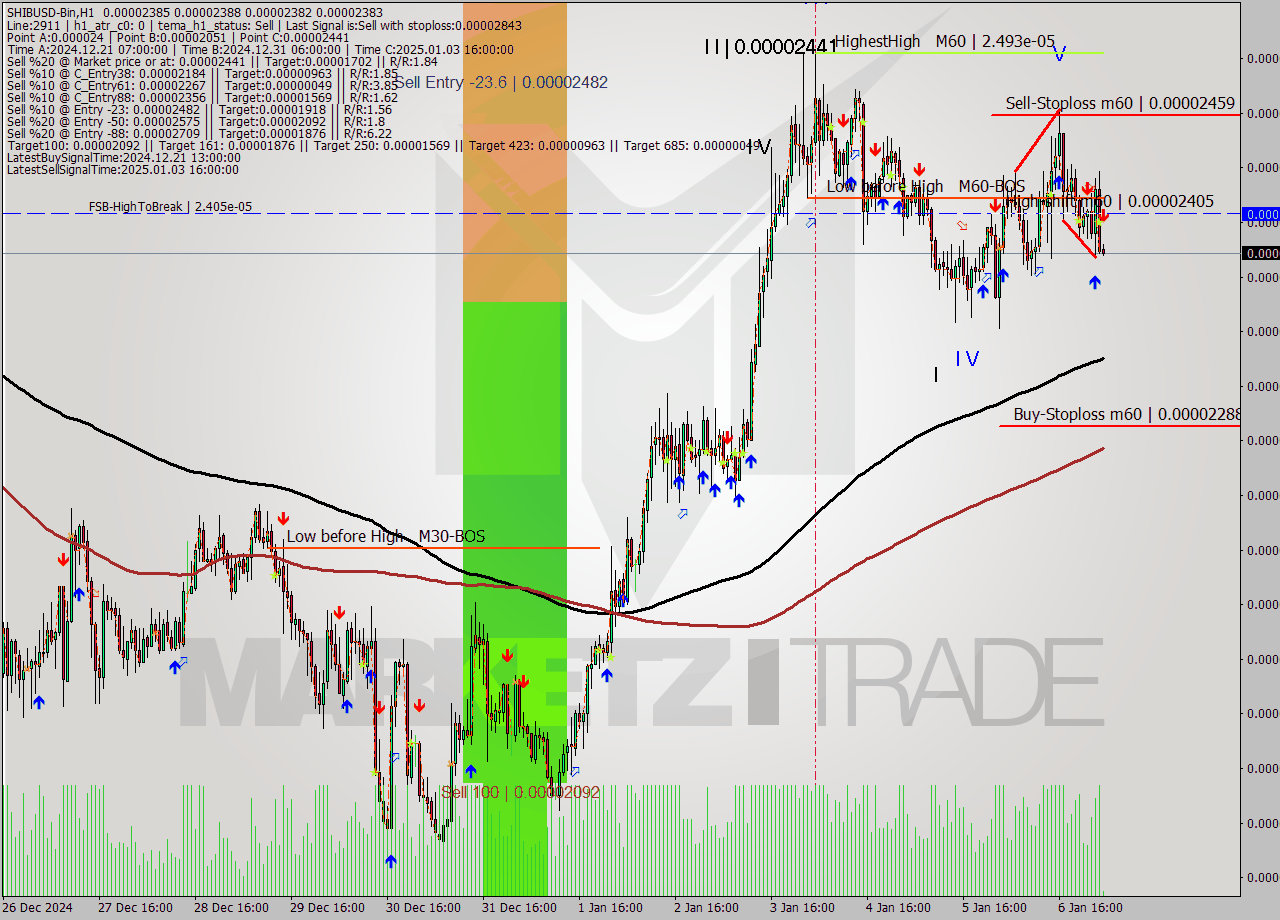
Task: Select the 'High-shift m60 | 0.00002405' label
Action: 1110,201
